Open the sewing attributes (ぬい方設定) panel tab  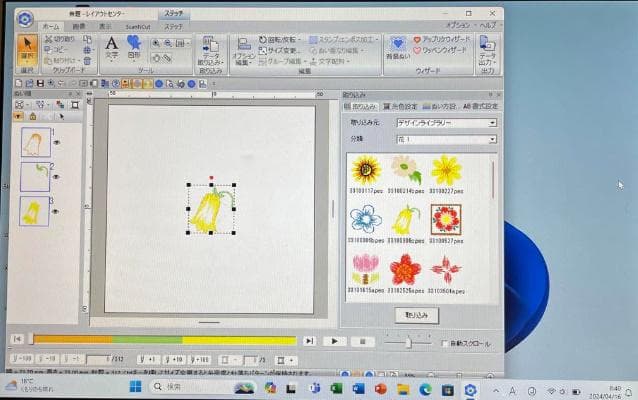coord(439,106)
